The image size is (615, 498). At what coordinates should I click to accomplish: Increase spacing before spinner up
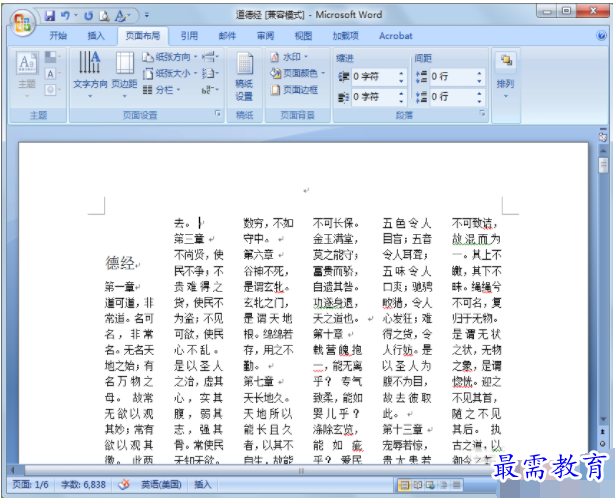[x=479, y=73]
